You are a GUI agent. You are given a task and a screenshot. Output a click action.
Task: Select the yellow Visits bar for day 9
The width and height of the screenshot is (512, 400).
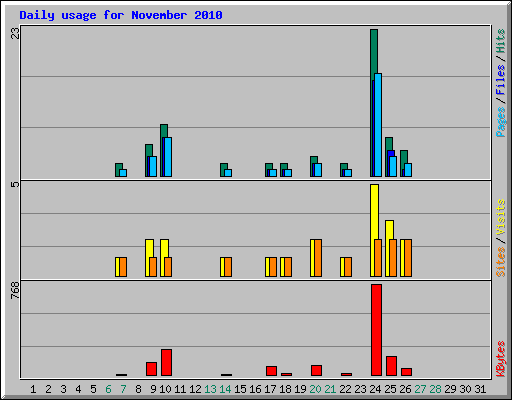(149, 248)
